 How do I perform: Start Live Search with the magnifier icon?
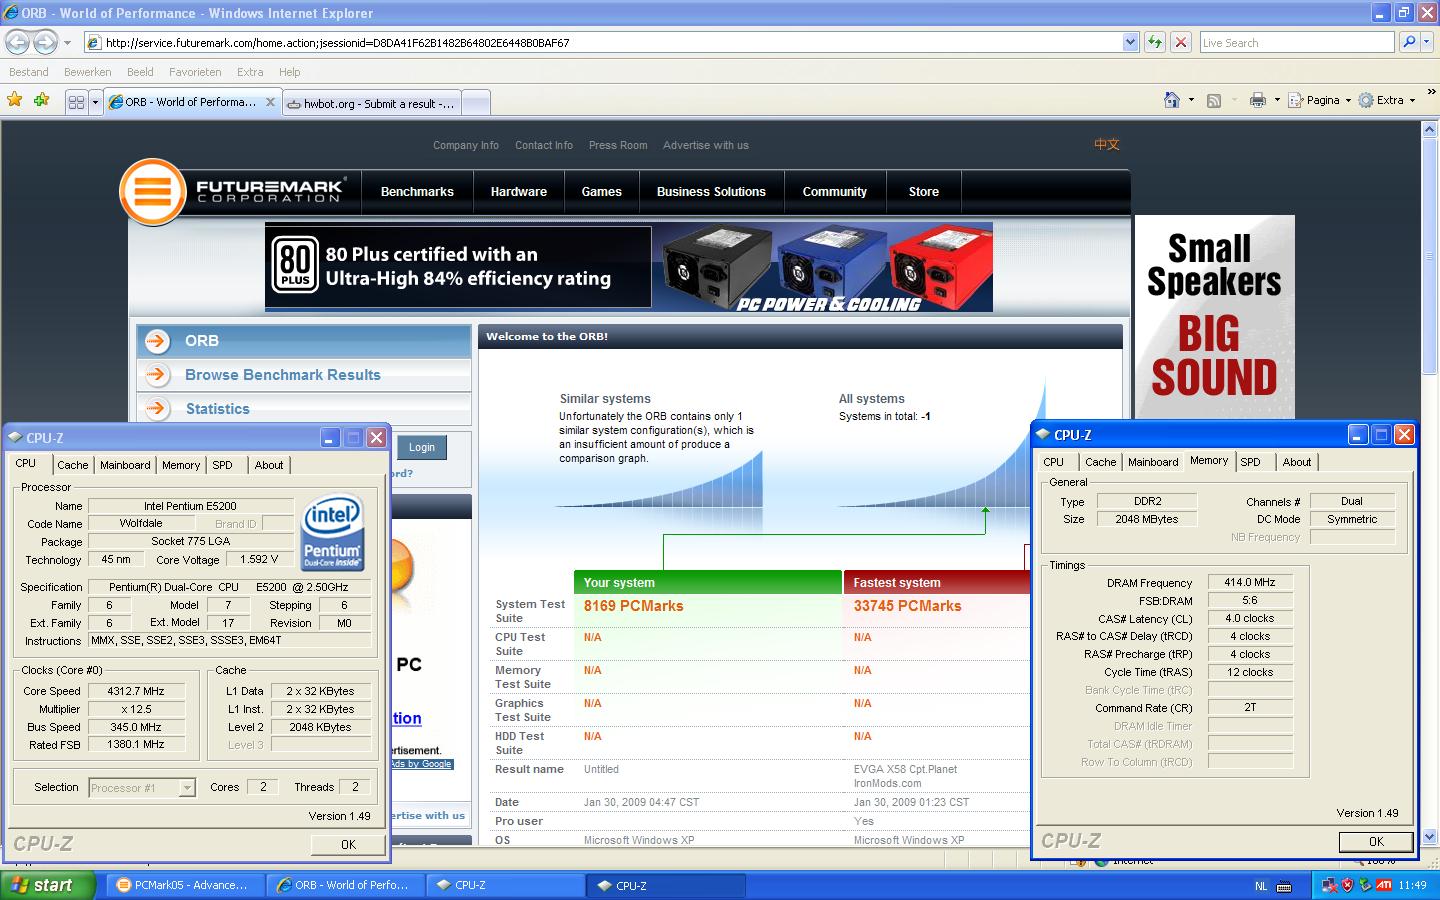[x=1409, y=42]
